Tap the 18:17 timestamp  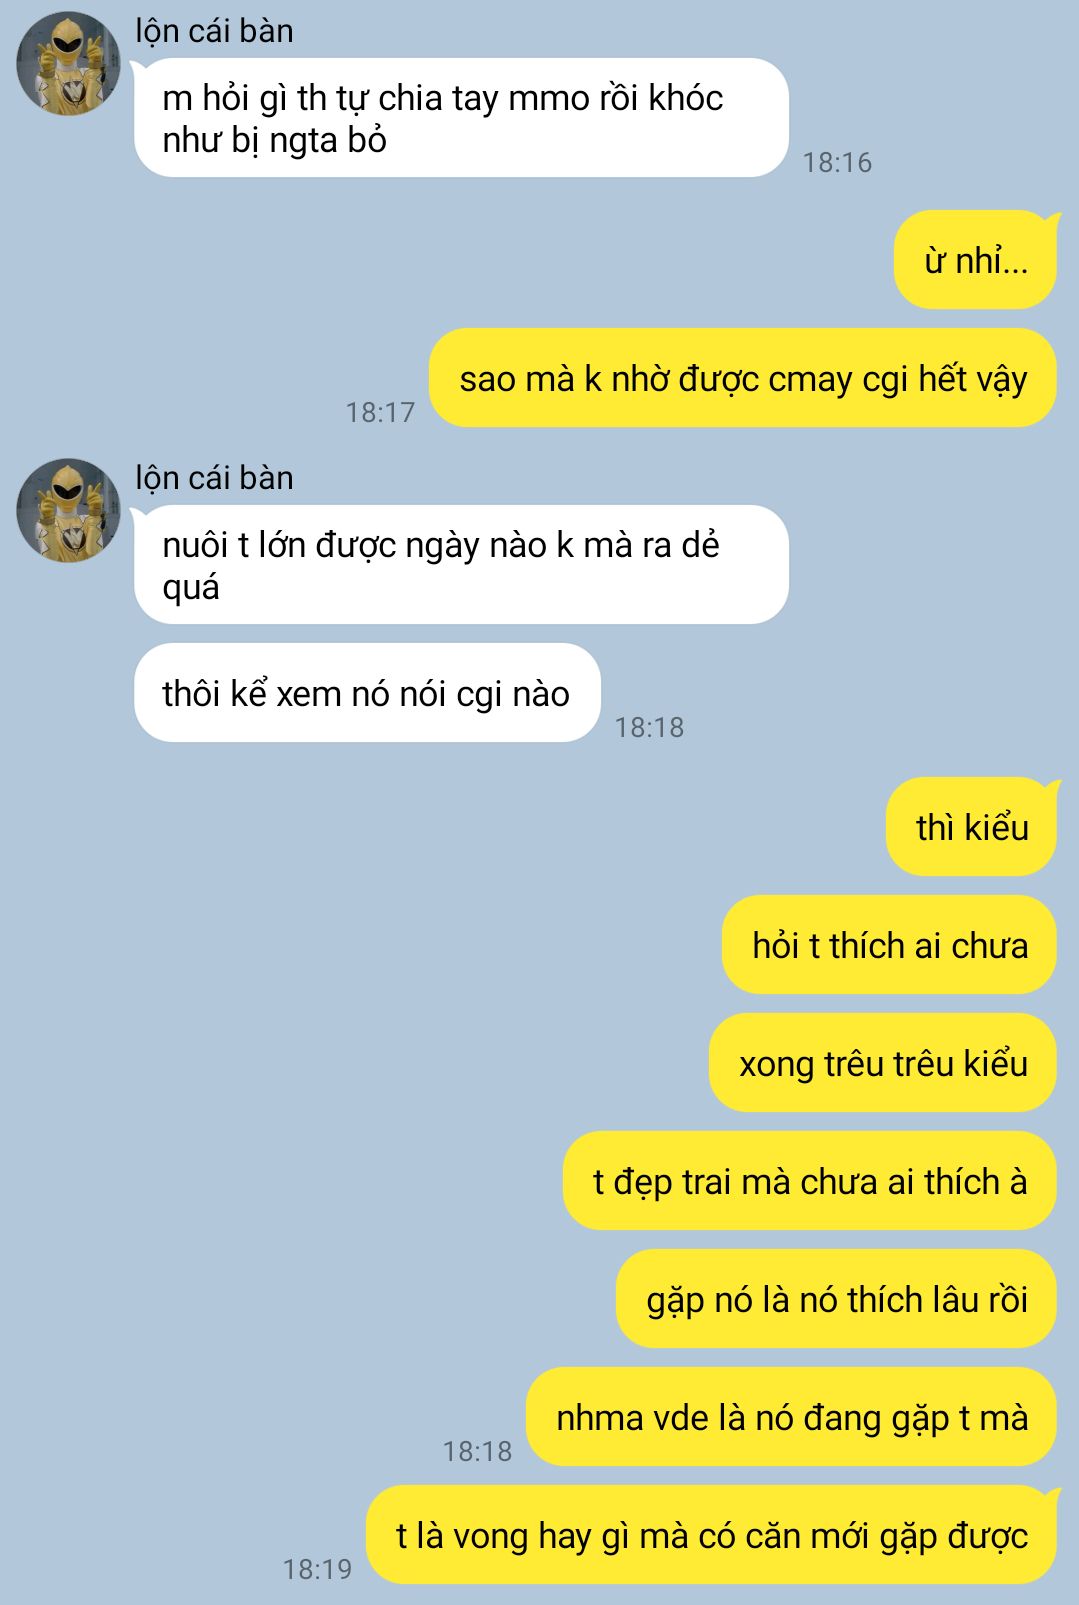(380, 412)
